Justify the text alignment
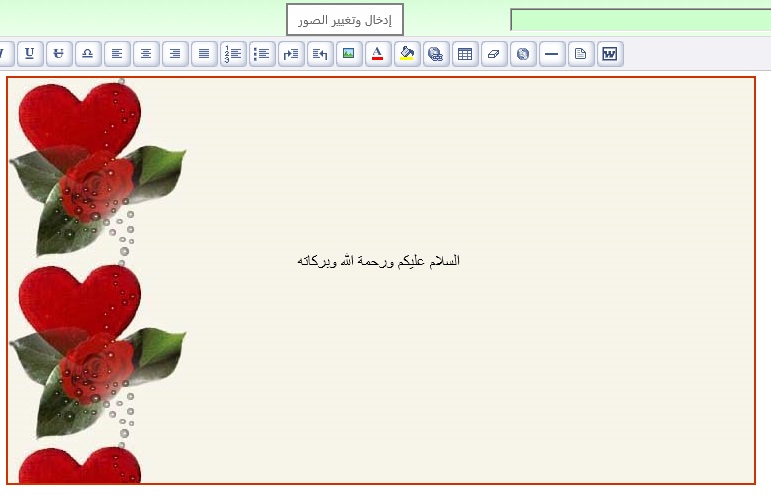771x500 pixels. [x=204, y=54]
